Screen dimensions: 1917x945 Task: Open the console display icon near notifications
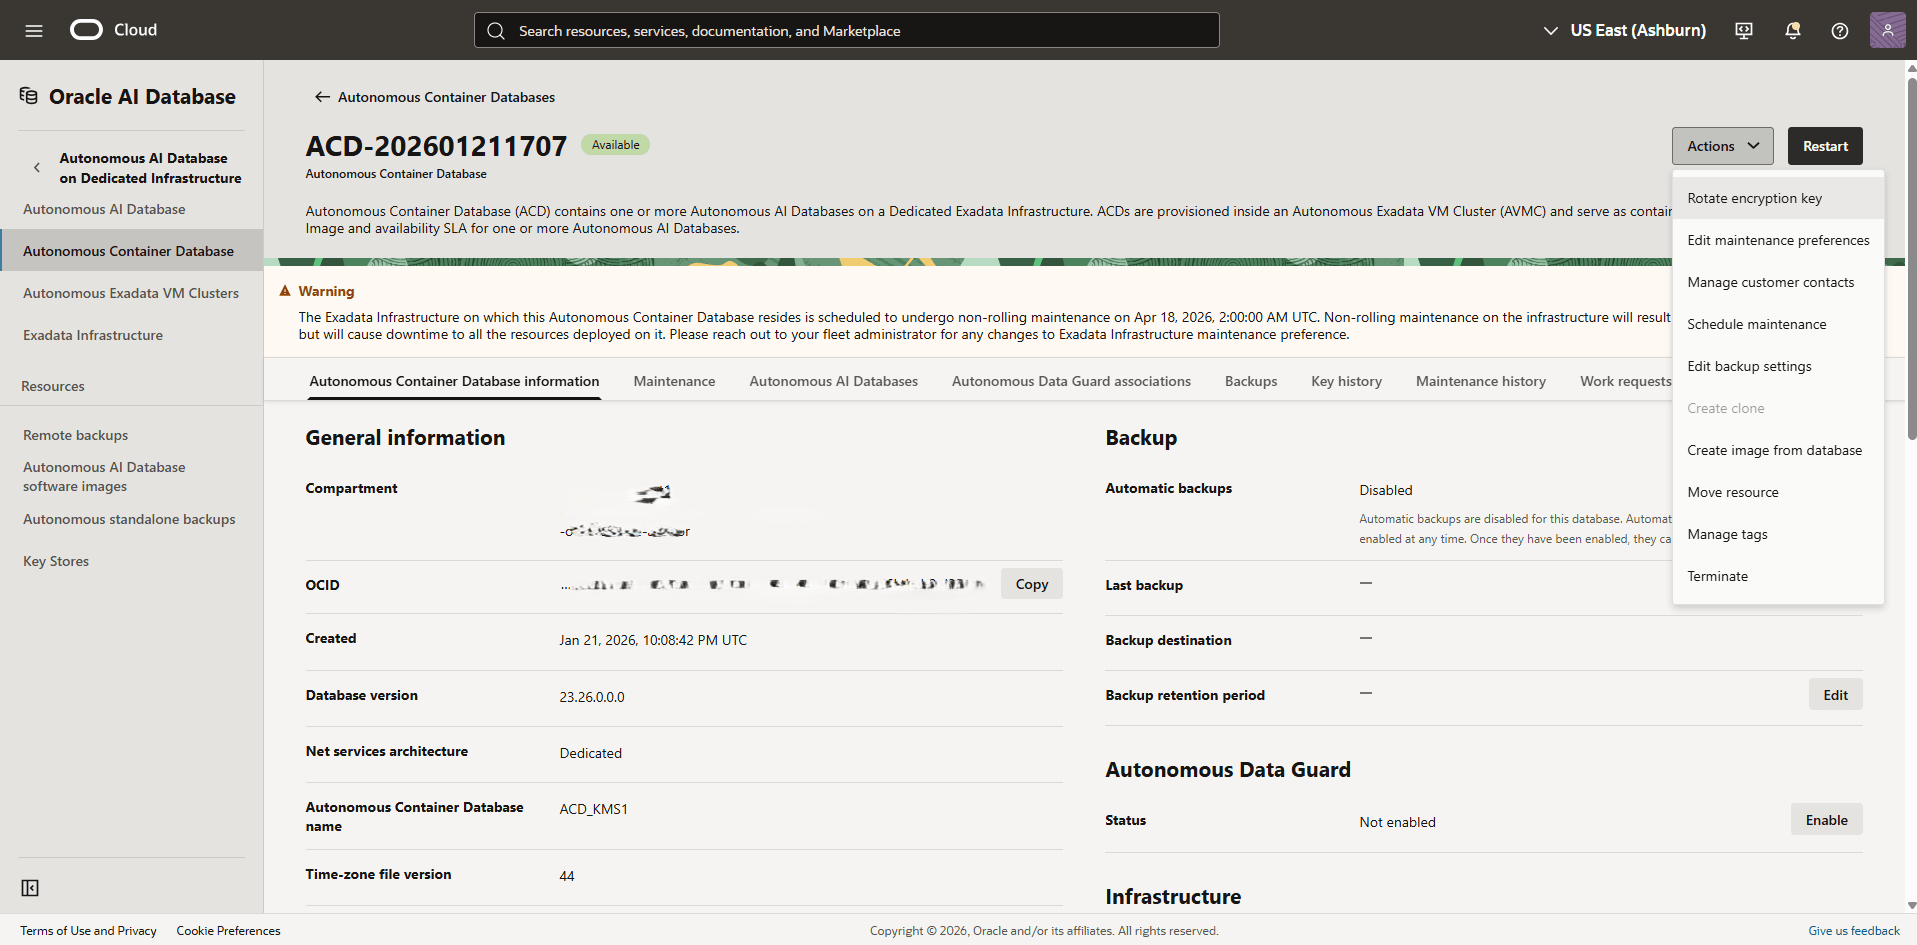click(x=1743, y=30)
